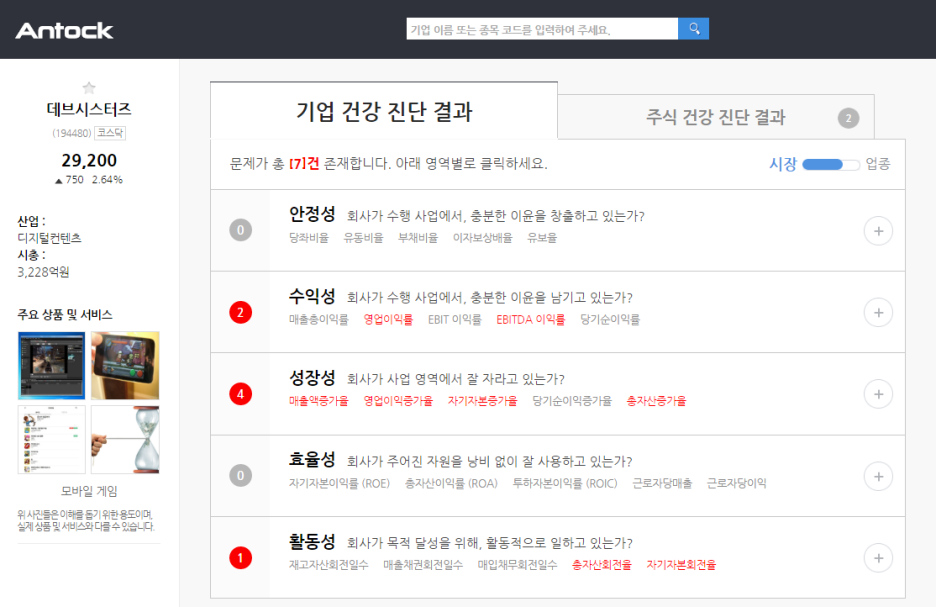Click the 부채비율 indicator
Image resolution: width=936 pixels, height=607 pixels.
point(418,238)
